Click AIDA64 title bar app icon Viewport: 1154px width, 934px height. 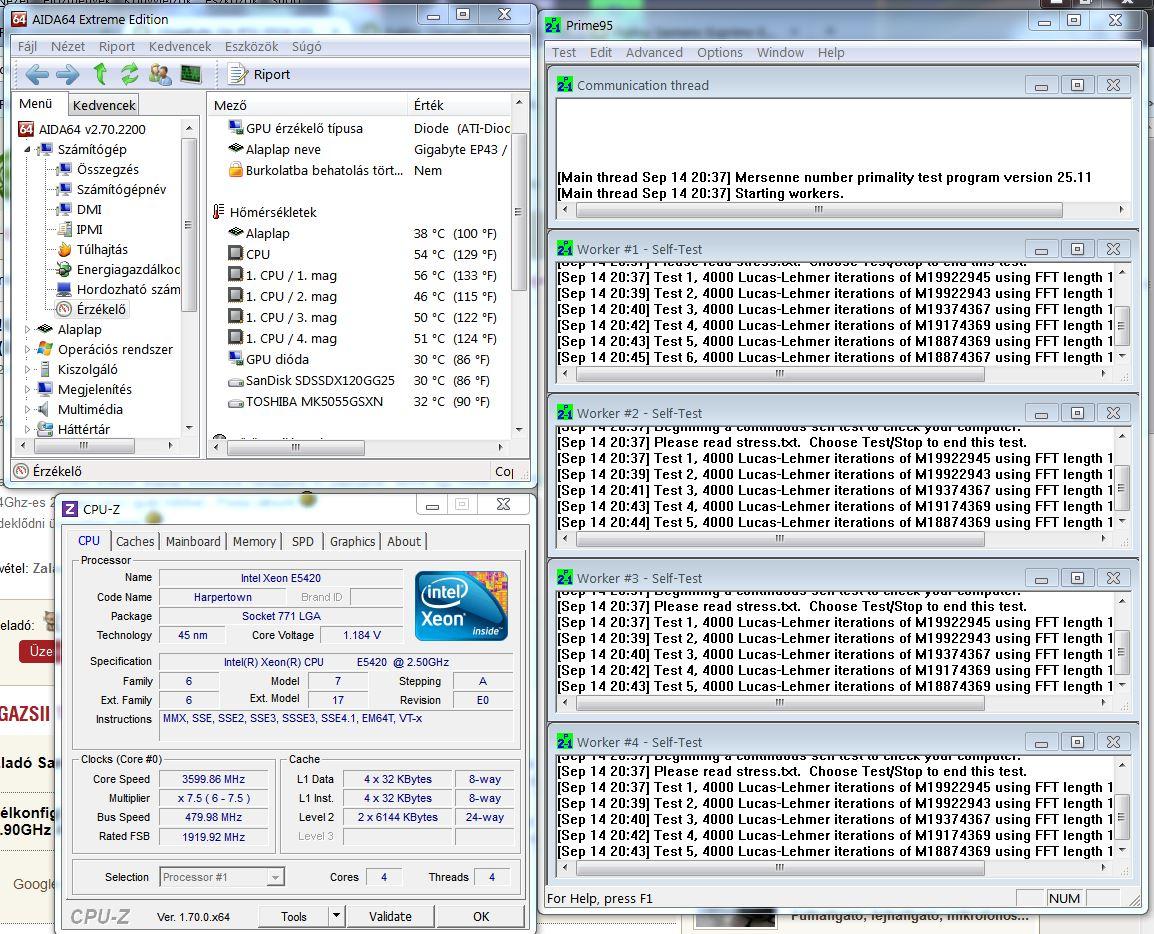19,19
